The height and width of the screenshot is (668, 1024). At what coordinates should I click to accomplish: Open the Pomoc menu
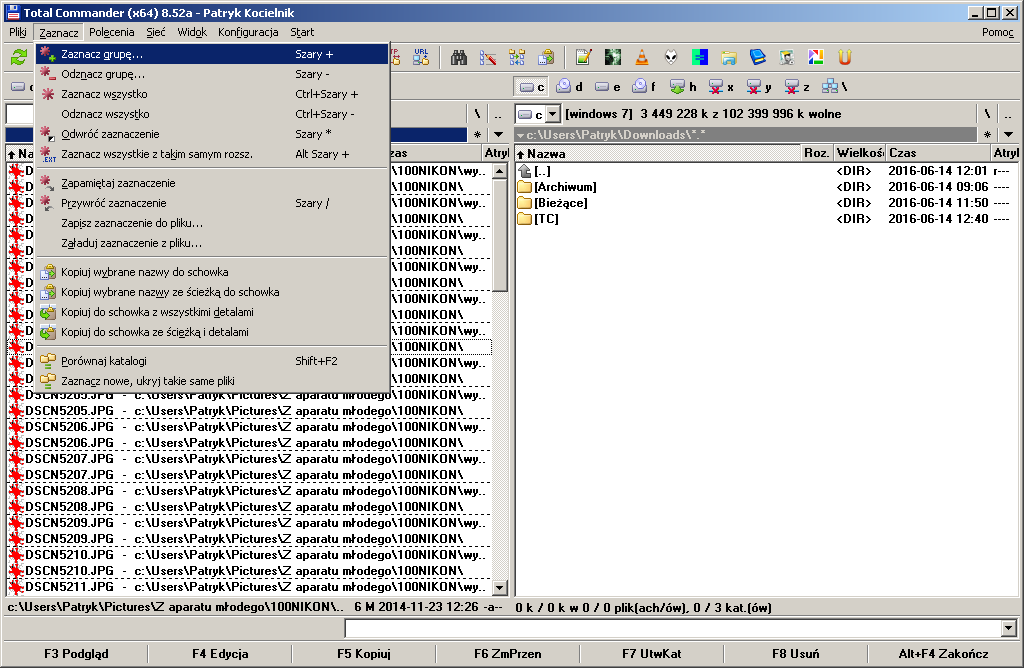point(997,32)
